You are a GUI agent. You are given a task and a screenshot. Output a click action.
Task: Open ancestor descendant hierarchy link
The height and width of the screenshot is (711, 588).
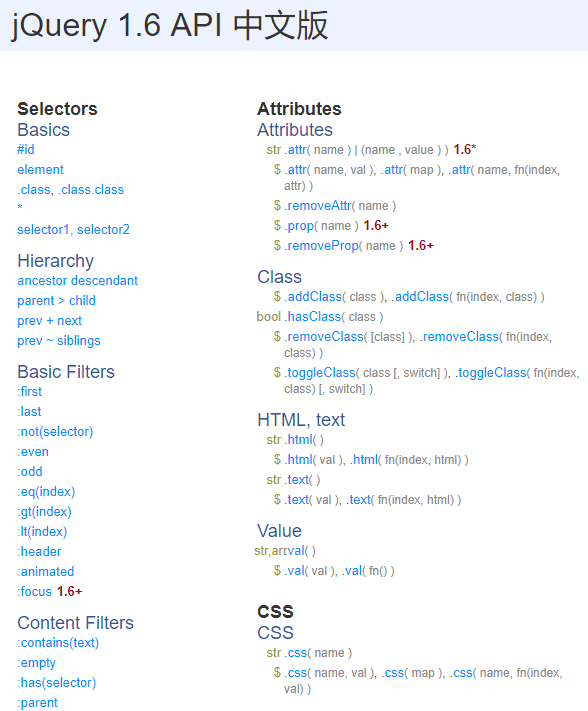(x=78, y=281)
